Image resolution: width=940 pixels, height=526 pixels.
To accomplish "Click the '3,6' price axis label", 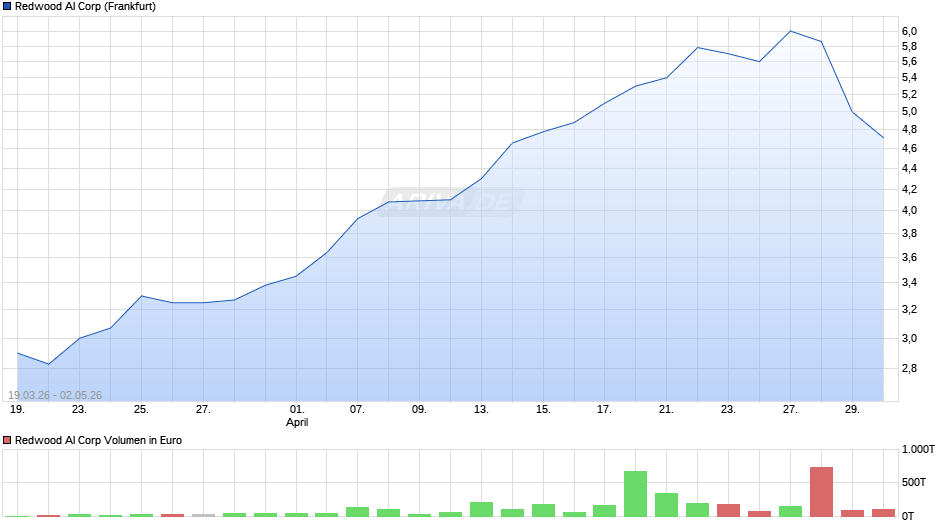I will (x=909, y=258).
